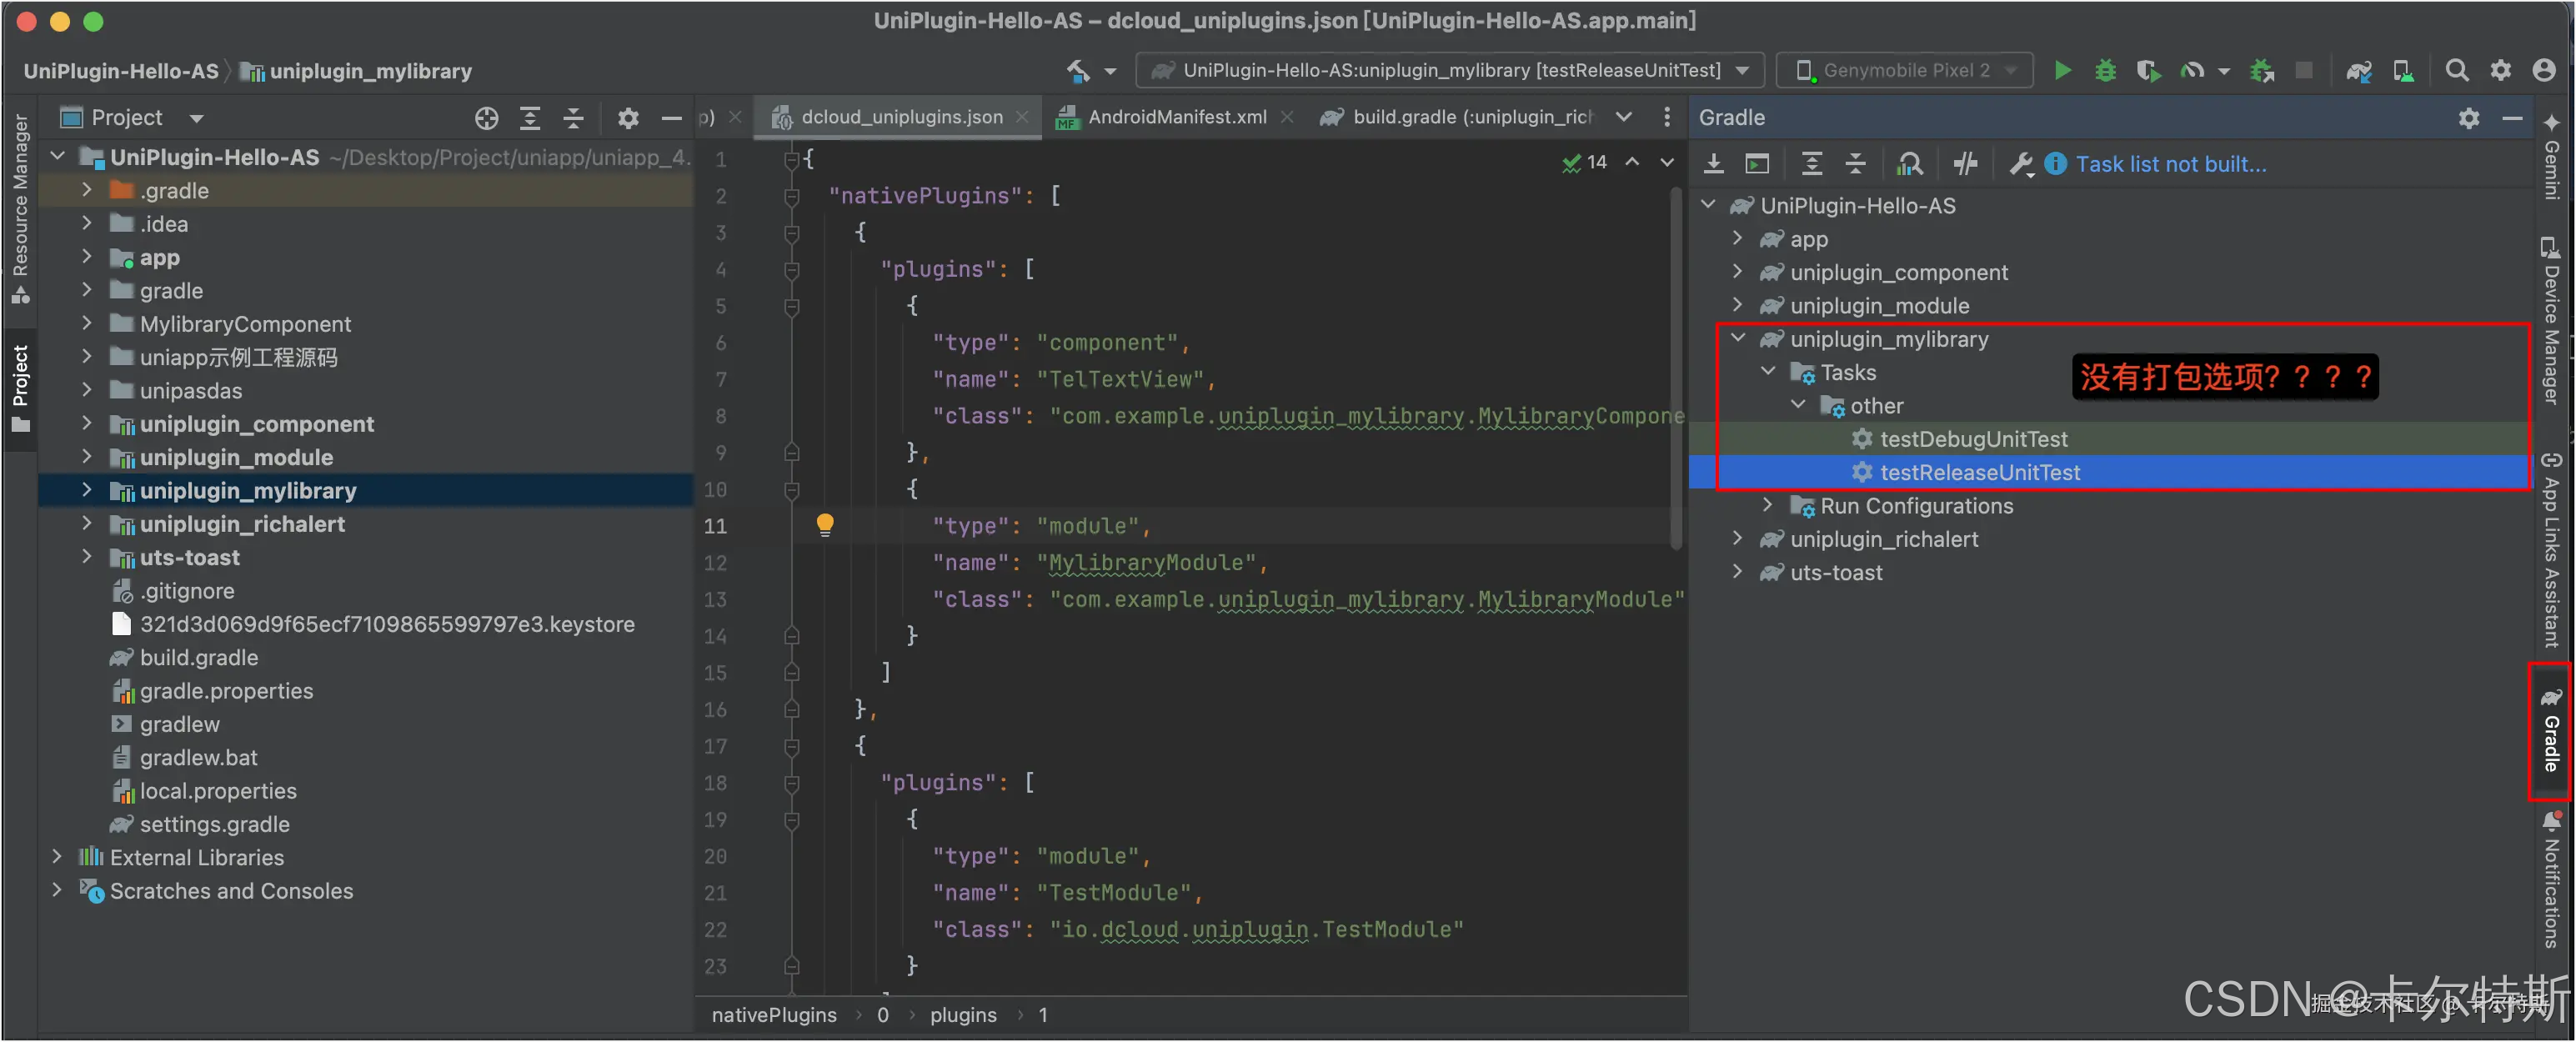Click analyze dependencies icon in Gradle toolbar
The image size is (2576, 1042).
pyautogui.click(x=1910, y=164)
